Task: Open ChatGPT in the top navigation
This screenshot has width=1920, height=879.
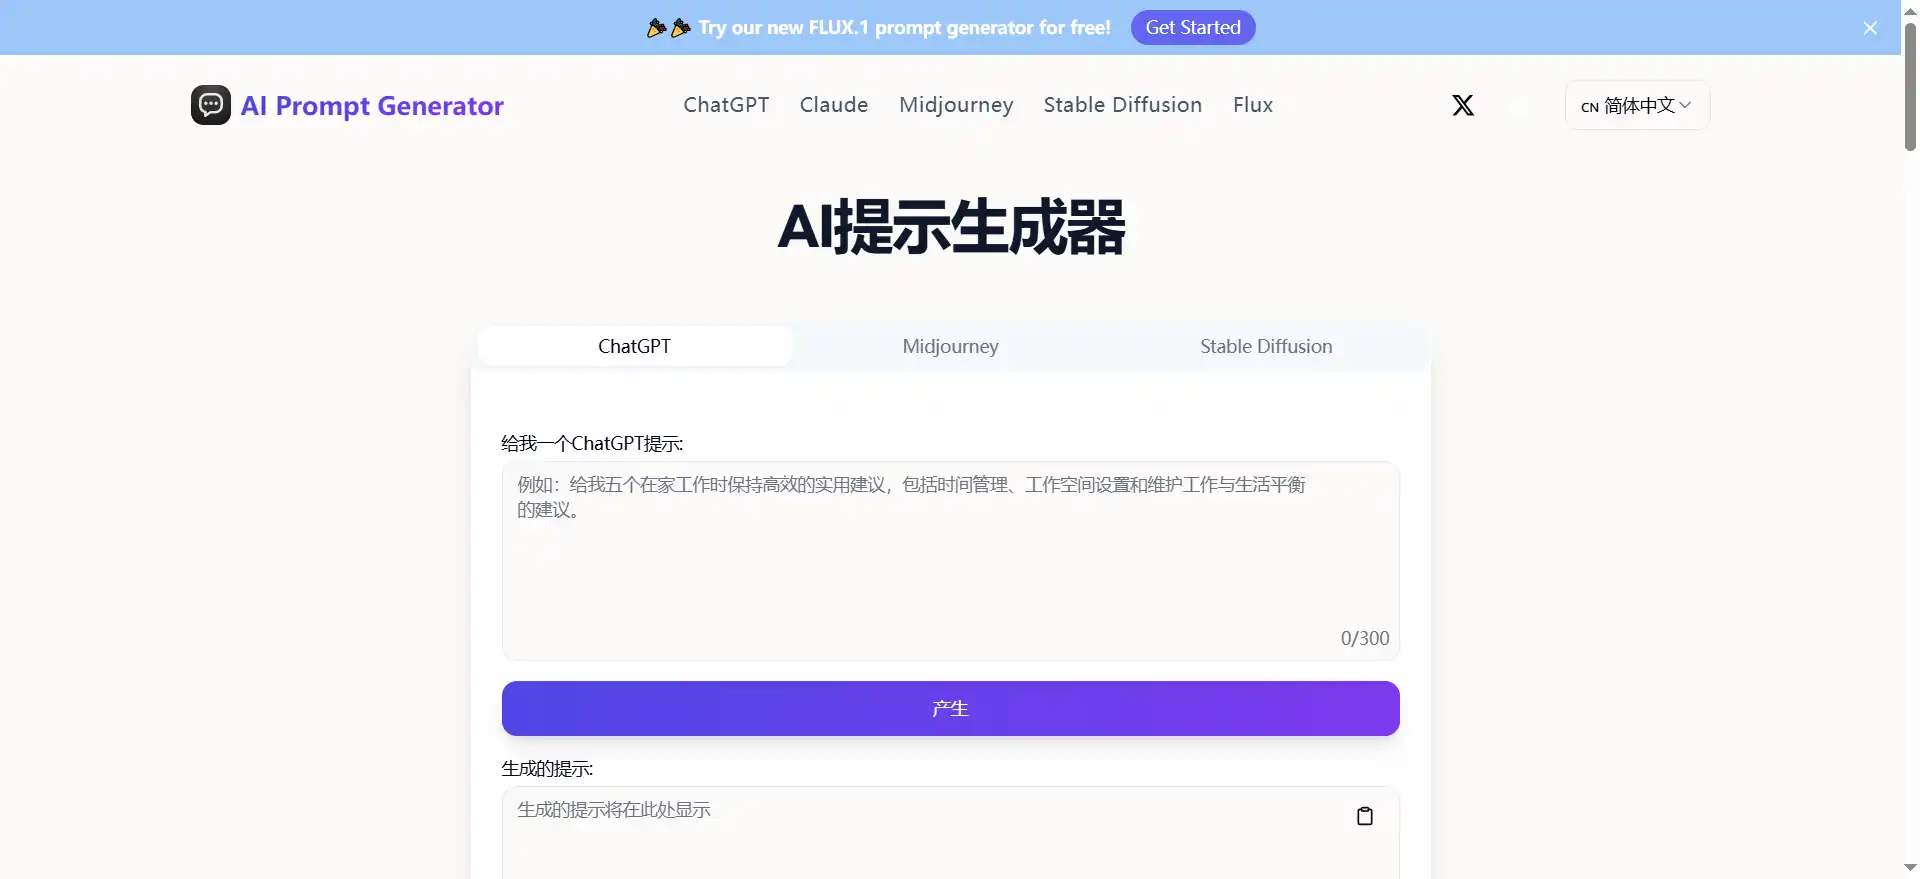Action: pos(726,105)
